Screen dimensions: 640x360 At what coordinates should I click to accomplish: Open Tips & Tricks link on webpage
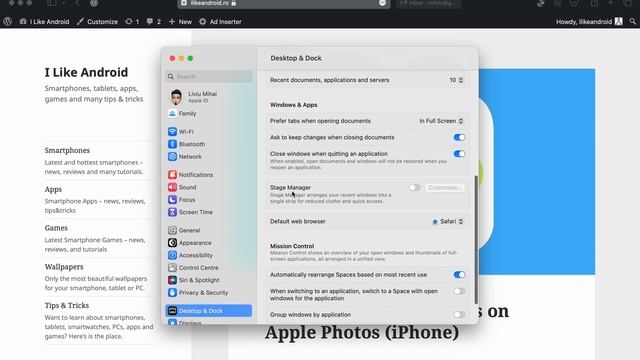pos(67,305)
